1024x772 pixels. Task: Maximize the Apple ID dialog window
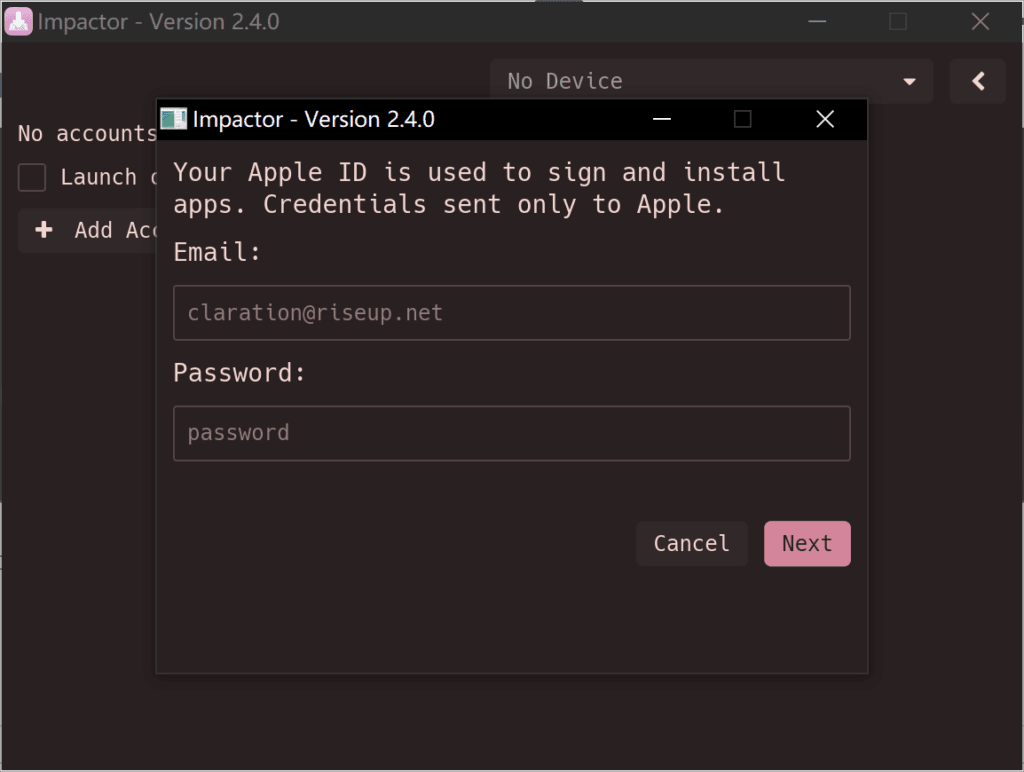tap(743, 119)
